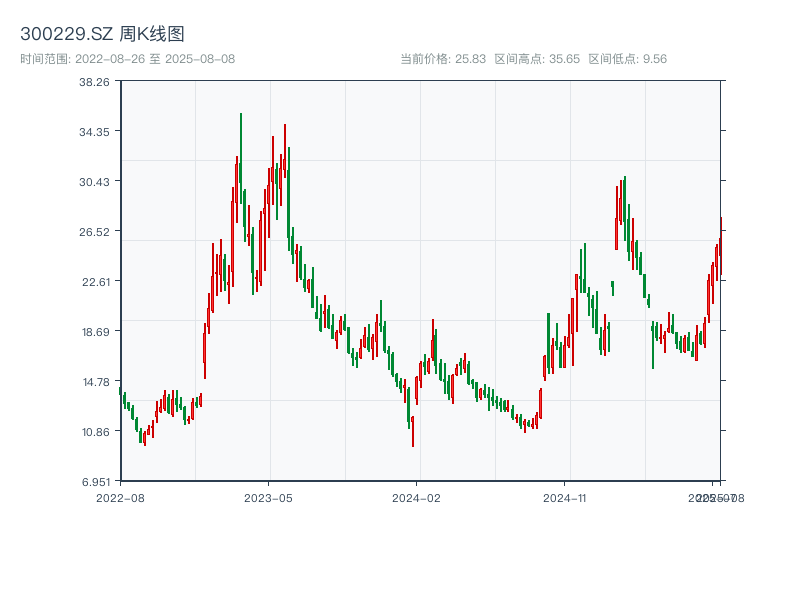
Task: Click the lowest red candlestick near 2024-02
Action: (413, 432)
